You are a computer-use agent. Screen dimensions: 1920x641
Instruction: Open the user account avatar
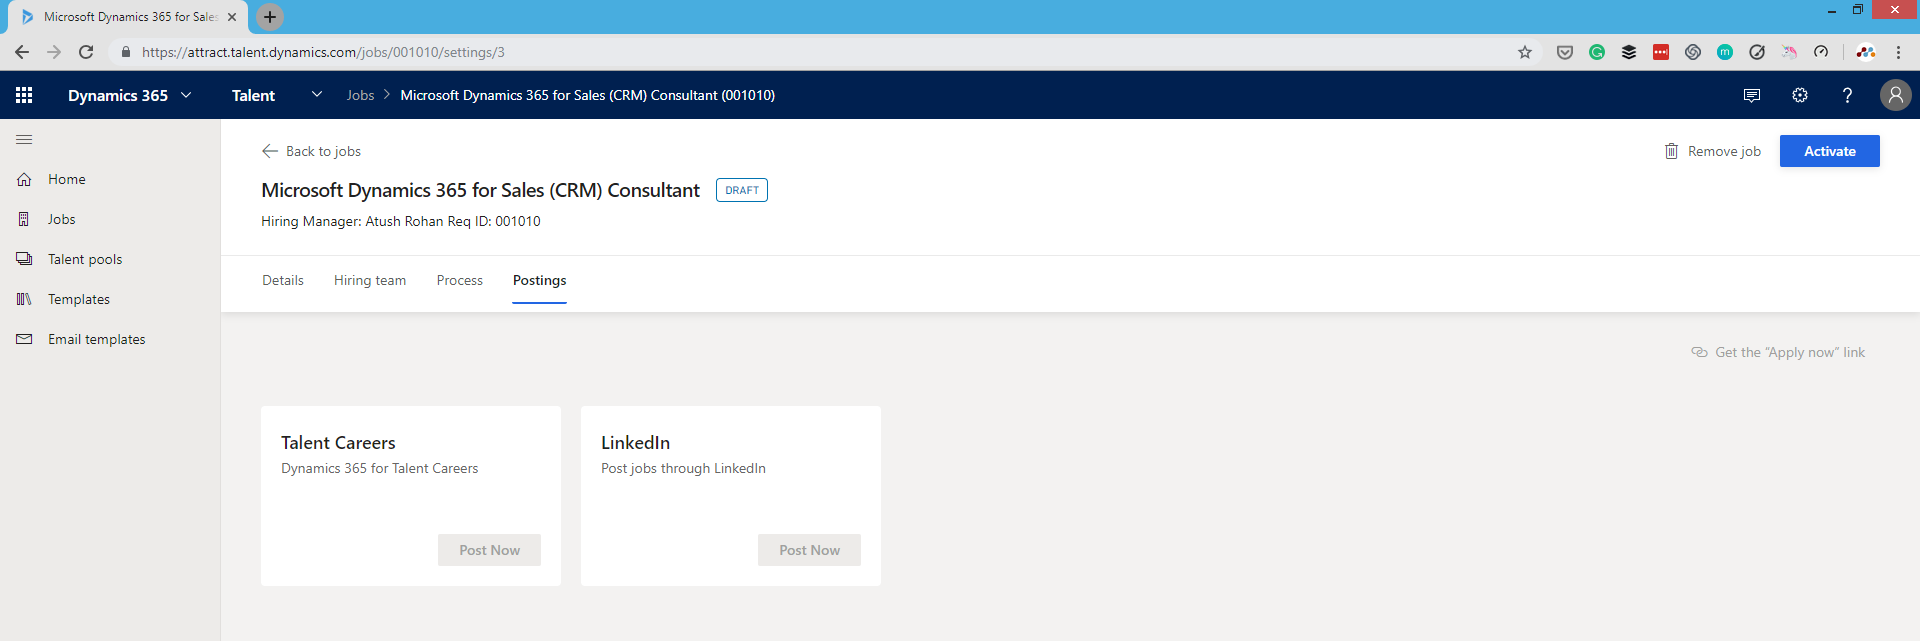pos(1895,95)
